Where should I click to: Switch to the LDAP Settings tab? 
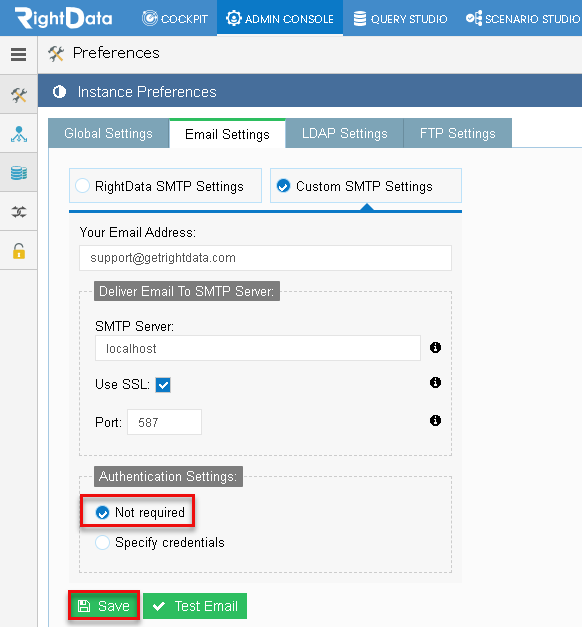click(344, 133)
